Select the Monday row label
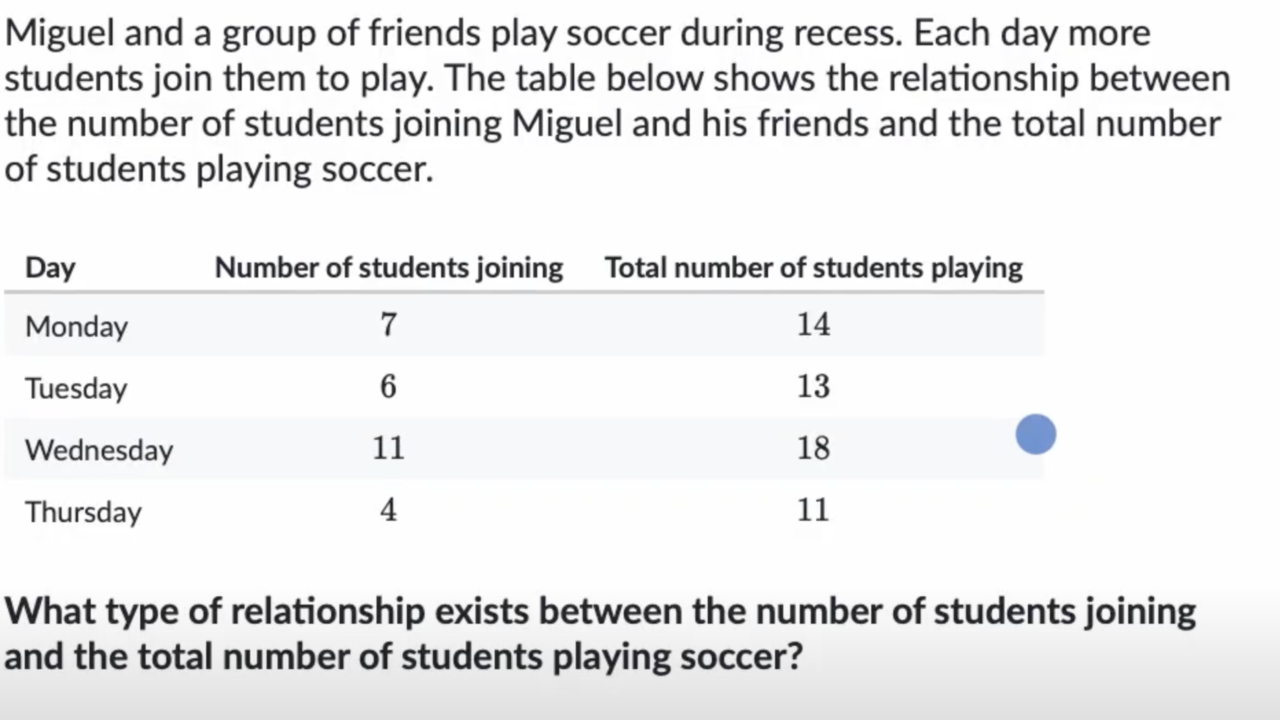Image resolution: width=1280 pixels, height=720 pixels. click(x=76, y=327)
